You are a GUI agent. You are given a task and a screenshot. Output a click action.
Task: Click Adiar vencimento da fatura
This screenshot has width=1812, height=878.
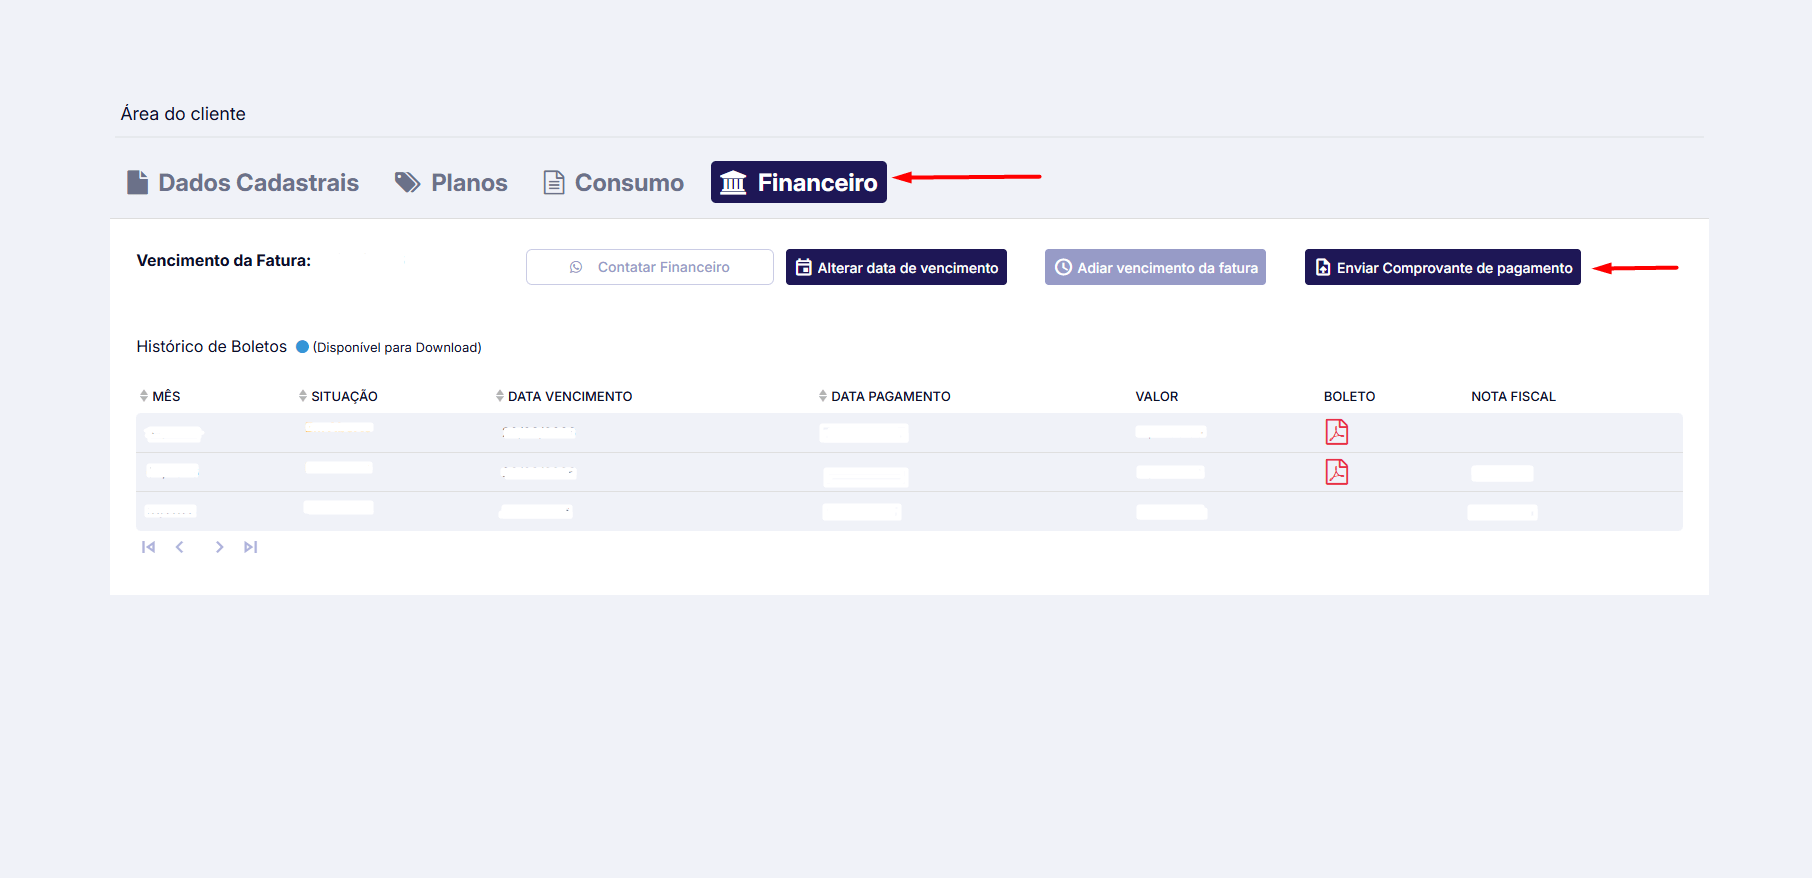[x=1155, y=267]
